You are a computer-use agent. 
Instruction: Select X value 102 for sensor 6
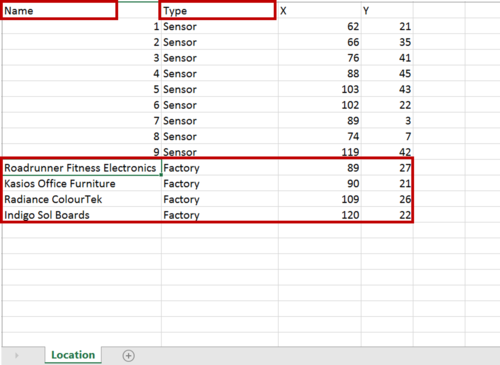(320, 105)
